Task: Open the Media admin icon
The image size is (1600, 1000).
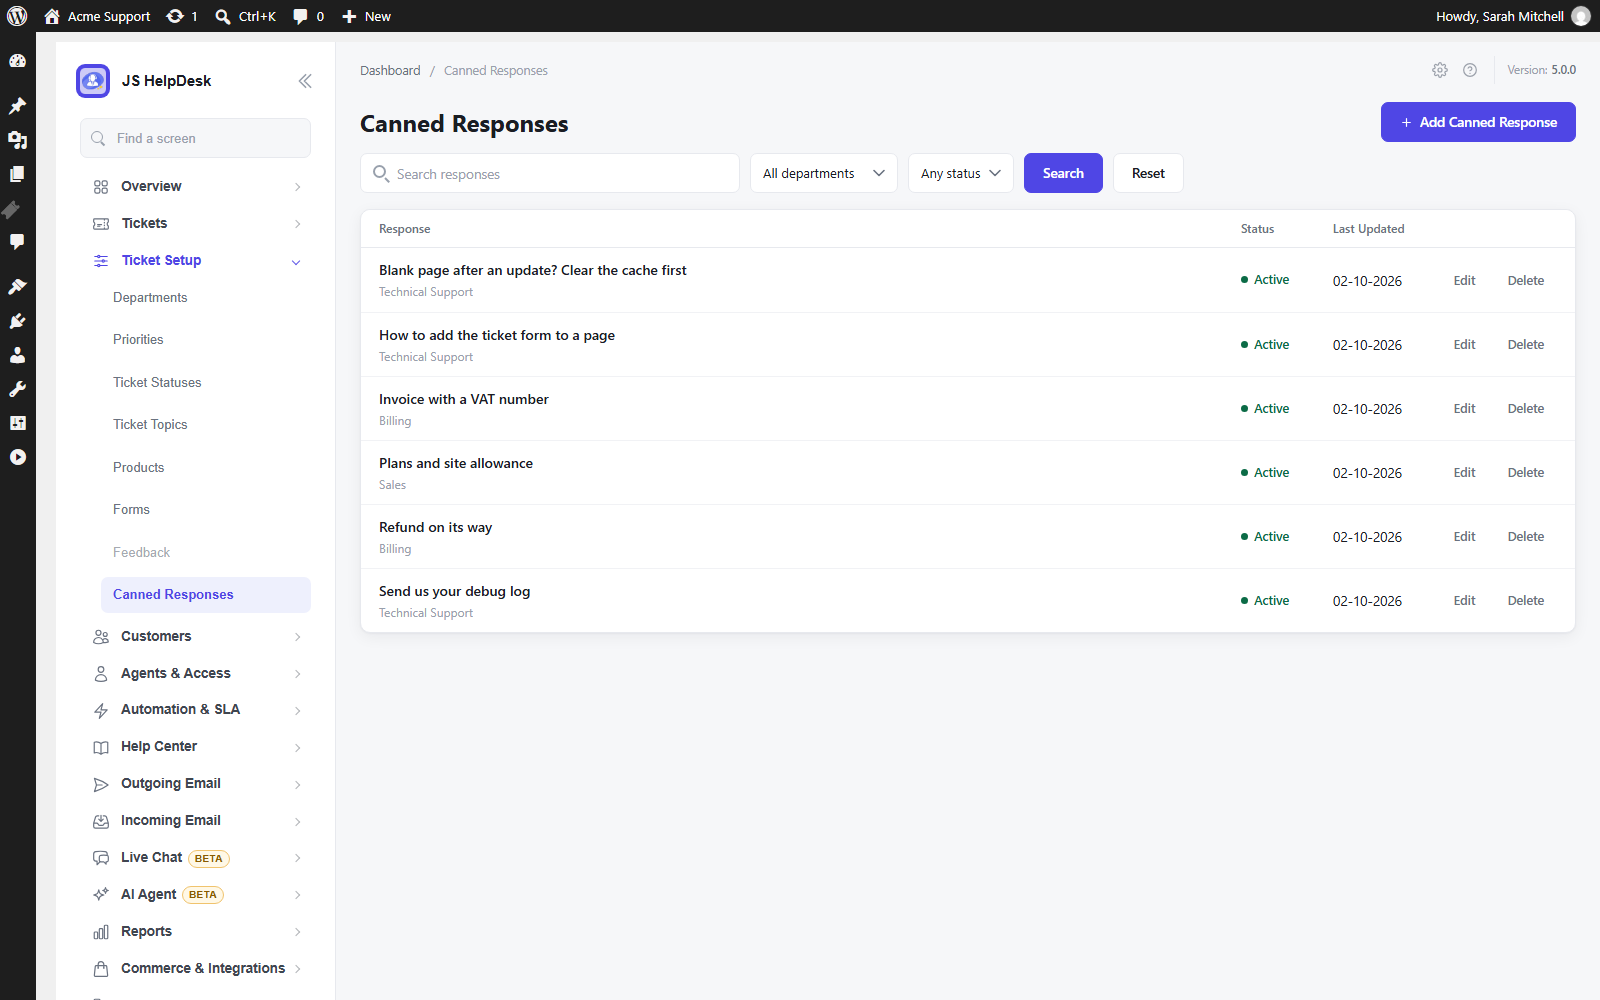Action: 17,140
